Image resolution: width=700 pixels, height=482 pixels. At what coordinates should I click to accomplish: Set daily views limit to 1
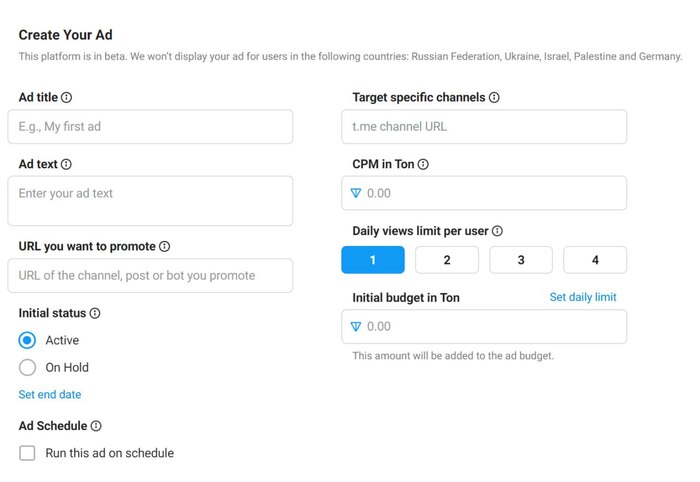tap(373, 260)
